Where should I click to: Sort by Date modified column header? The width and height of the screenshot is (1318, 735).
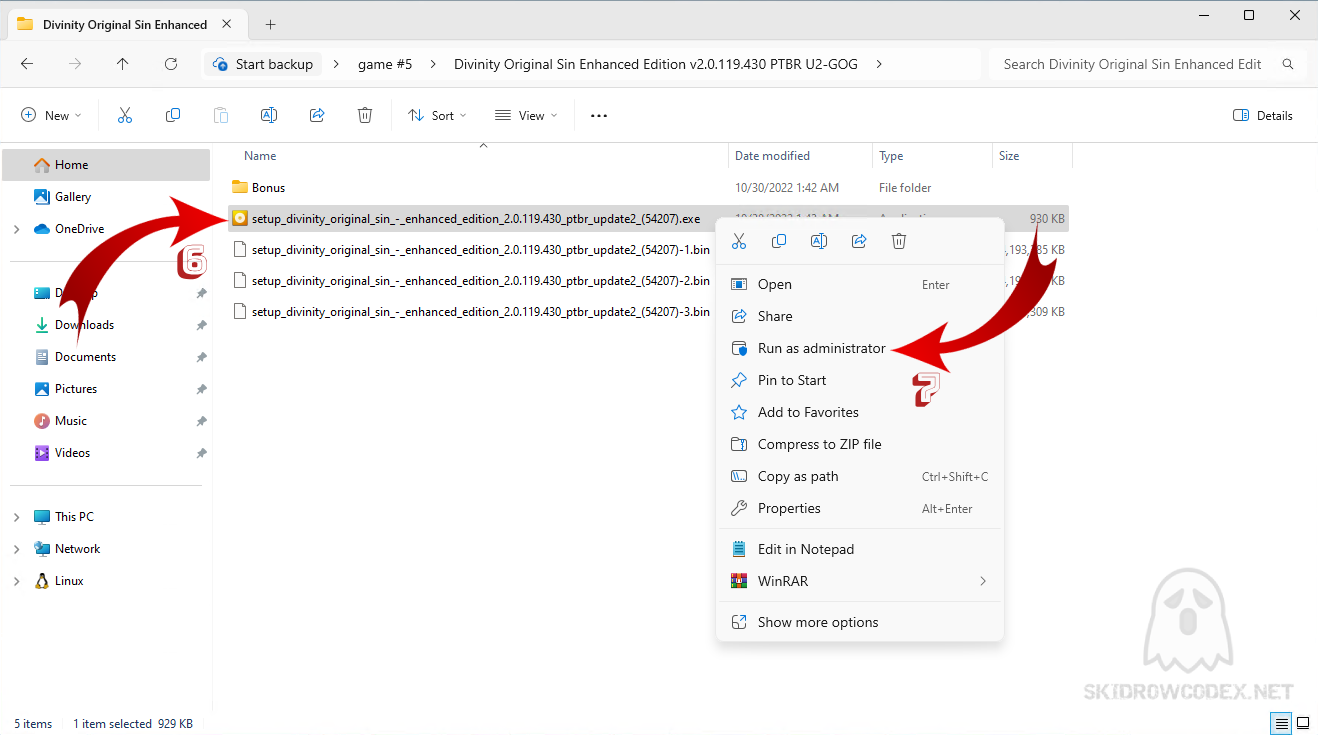(x=772, y=156)
